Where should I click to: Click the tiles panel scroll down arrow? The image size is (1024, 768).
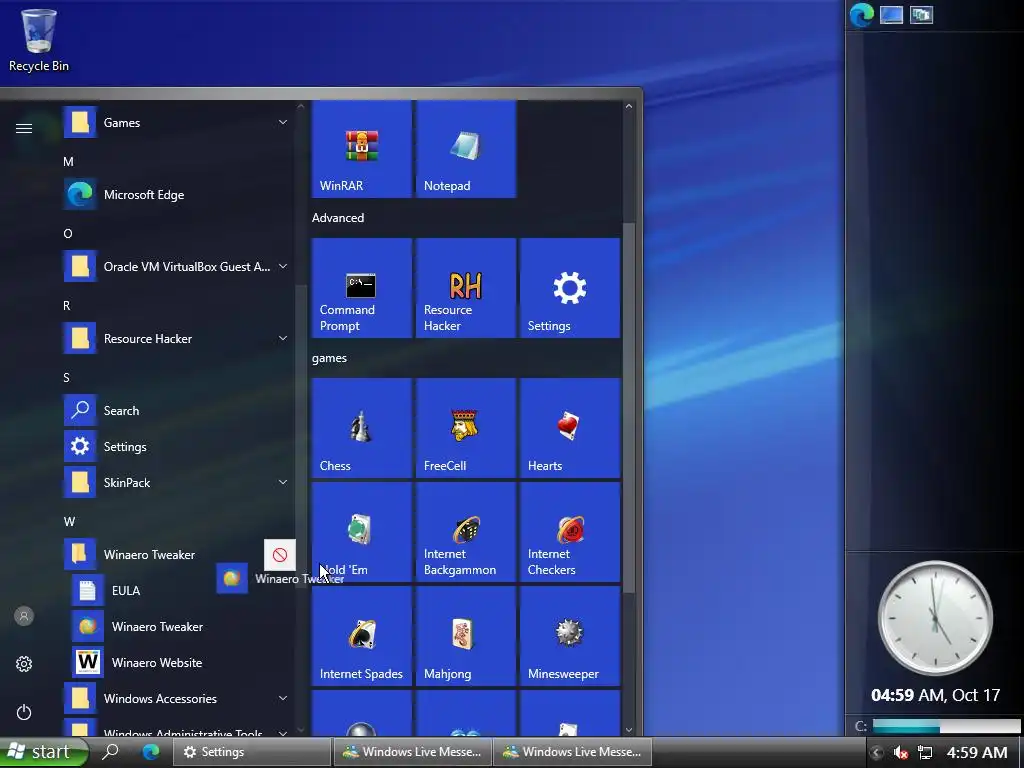click(x=629, y=729)
